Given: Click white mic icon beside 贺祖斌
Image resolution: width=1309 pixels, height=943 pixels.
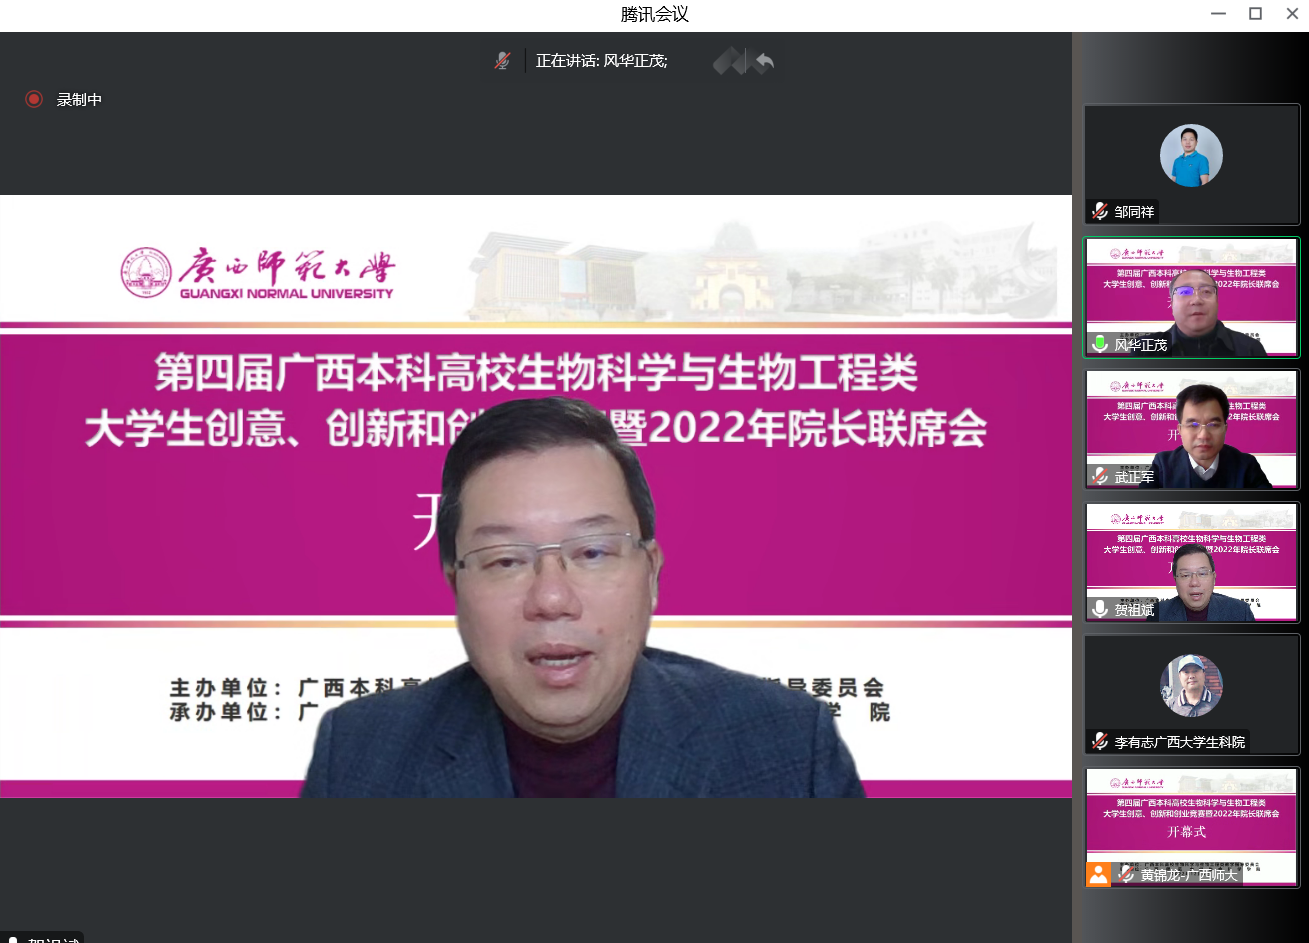Looking at the screenshot, I should [1100, 609].
